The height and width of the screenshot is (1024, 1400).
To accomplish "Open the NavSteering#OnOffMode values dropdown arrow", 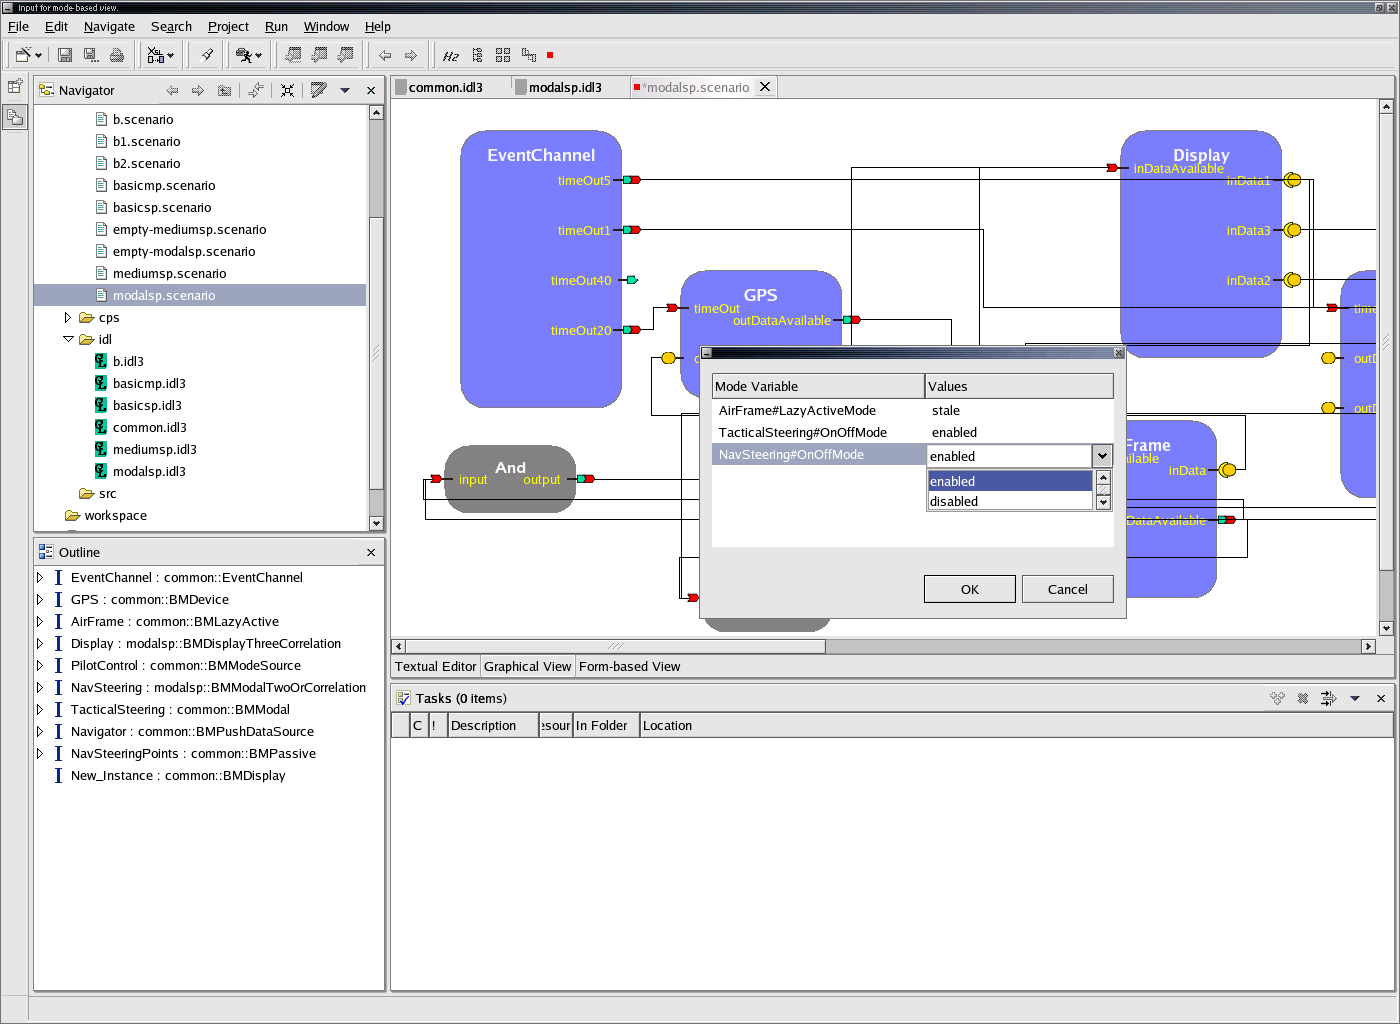I will pyautogui.click(x=1102, y=456).
